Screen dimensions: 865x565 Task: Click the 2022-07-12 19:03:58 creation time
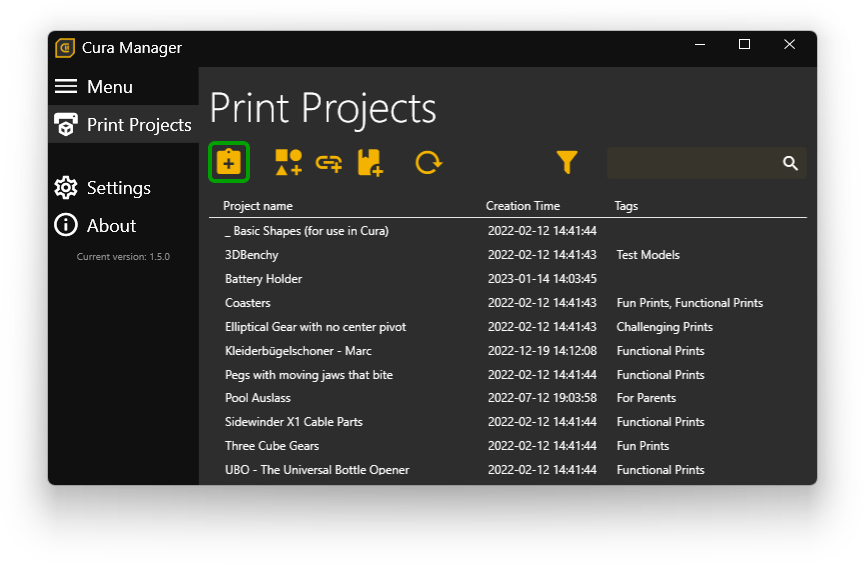542,398
